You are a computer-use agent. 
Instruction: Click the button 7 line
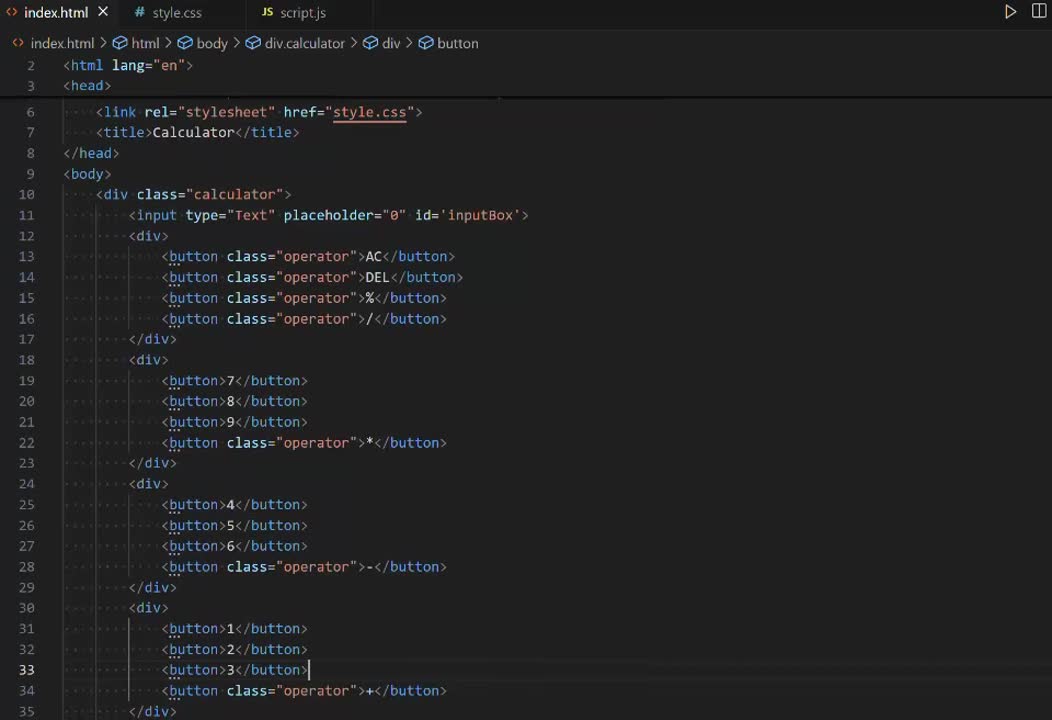234,380
